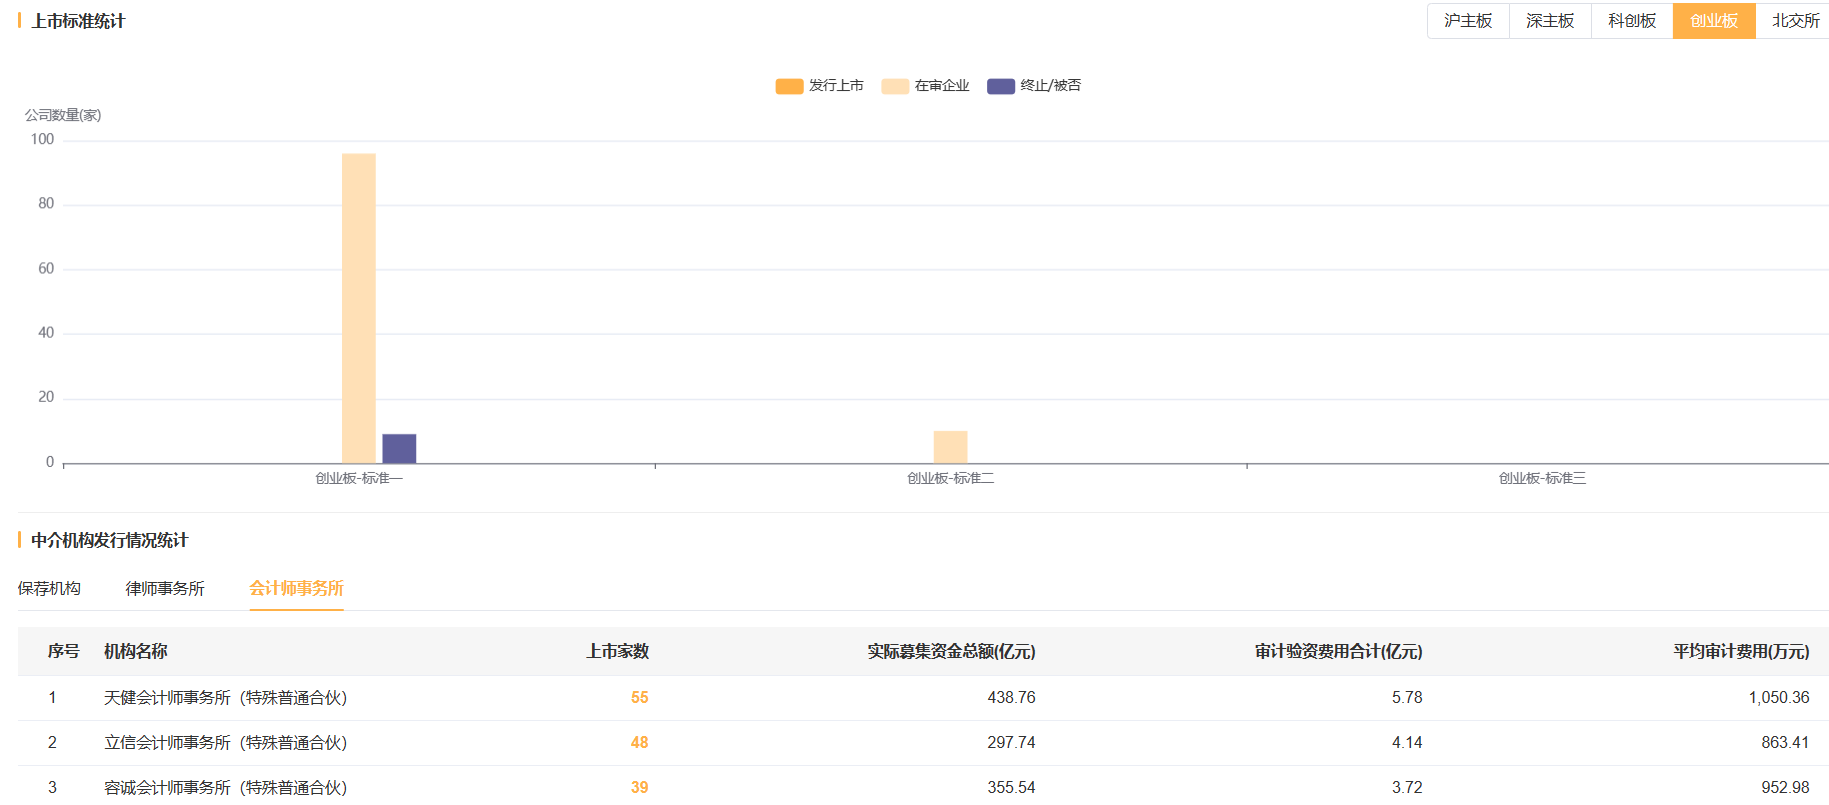
Task: Select the 科创板 tab
Action: pyautogui.click(x=1632, y=21)
